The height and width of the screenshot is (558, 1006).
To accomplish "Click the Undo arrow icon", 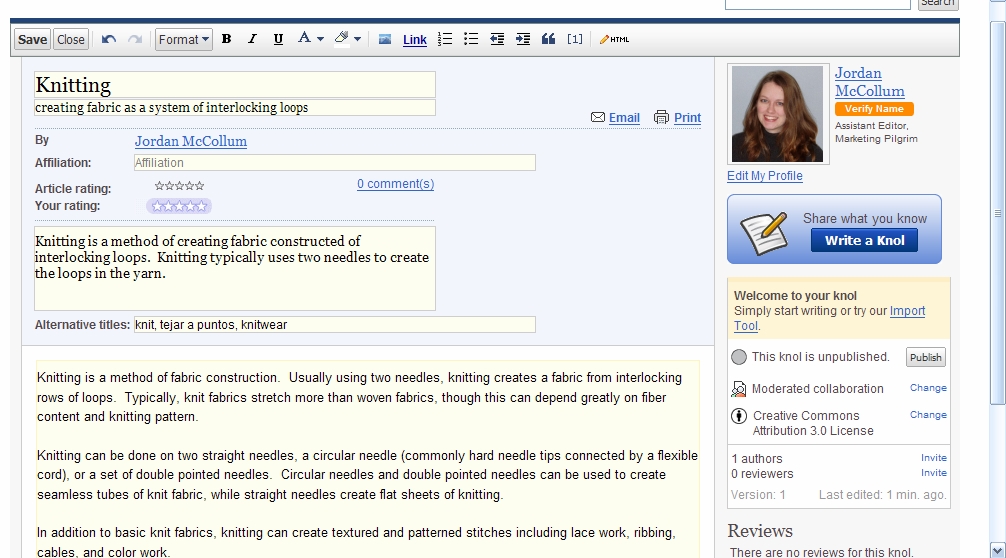I will tap(109, 40).
